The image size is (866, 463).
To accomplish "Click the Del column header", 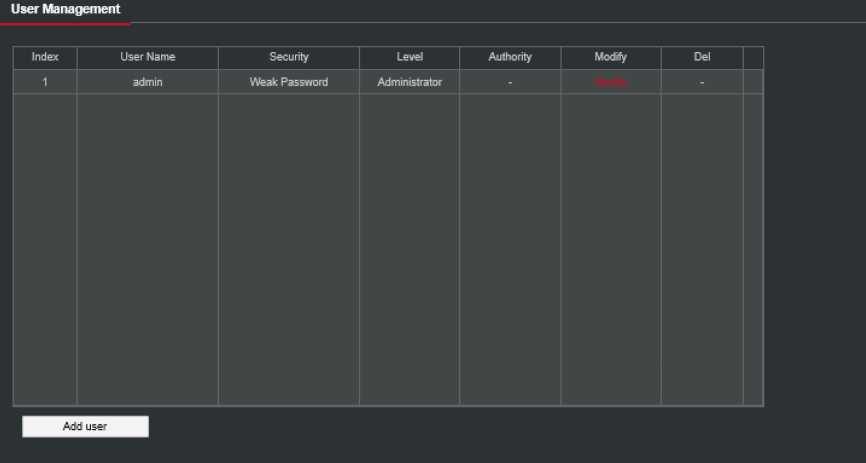I will pos(702,57).
